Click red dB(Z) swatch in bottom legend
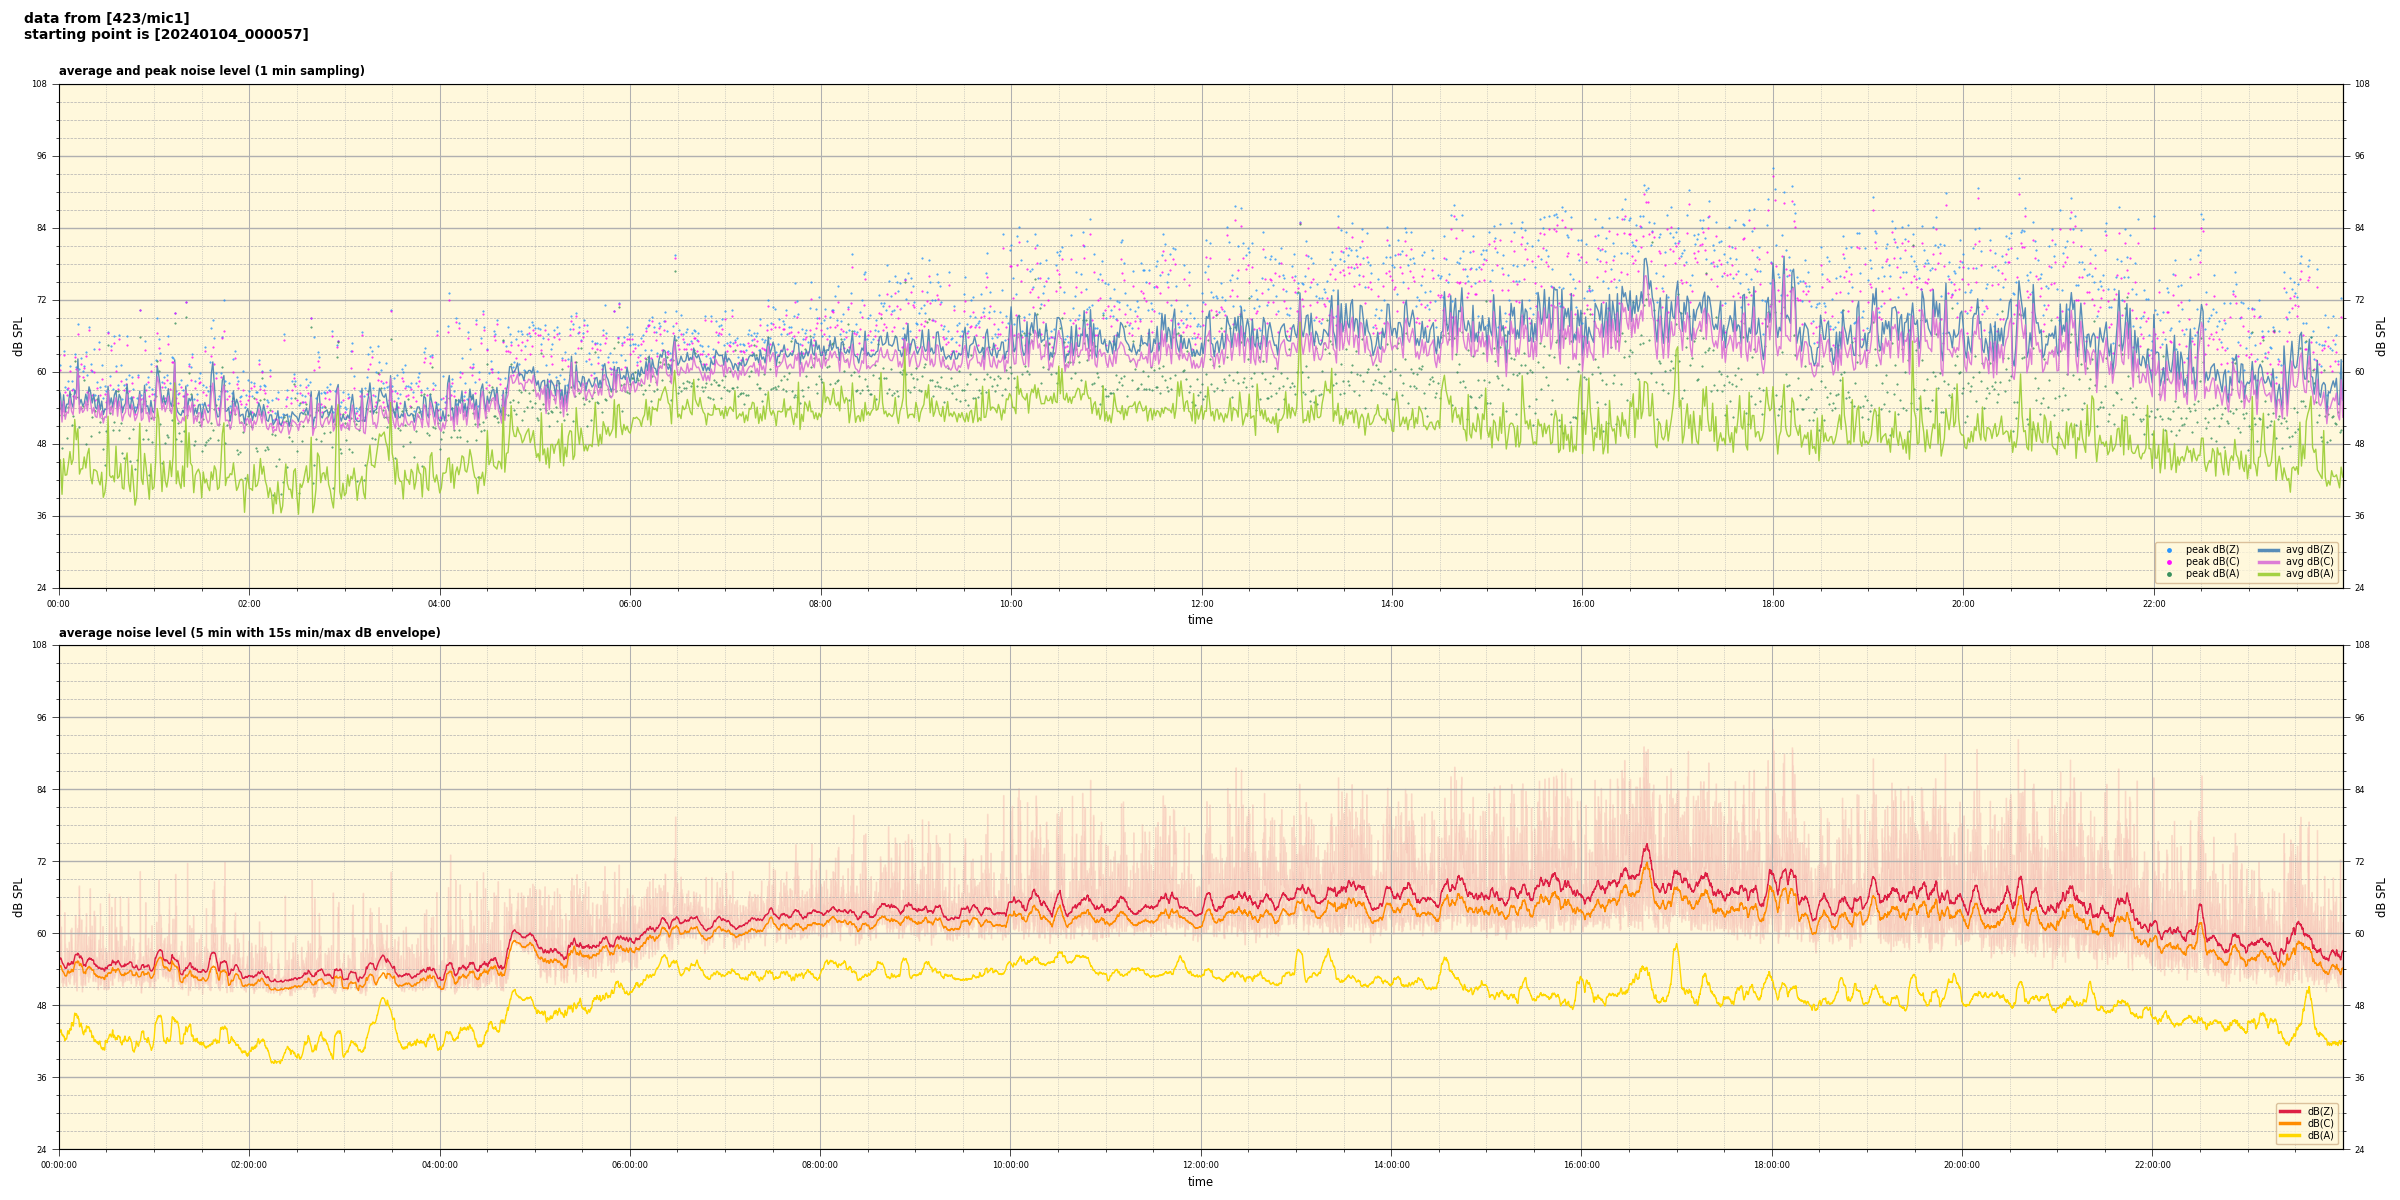Viewport: 2400px width, 1200px height. [x=2290, y=1111]
